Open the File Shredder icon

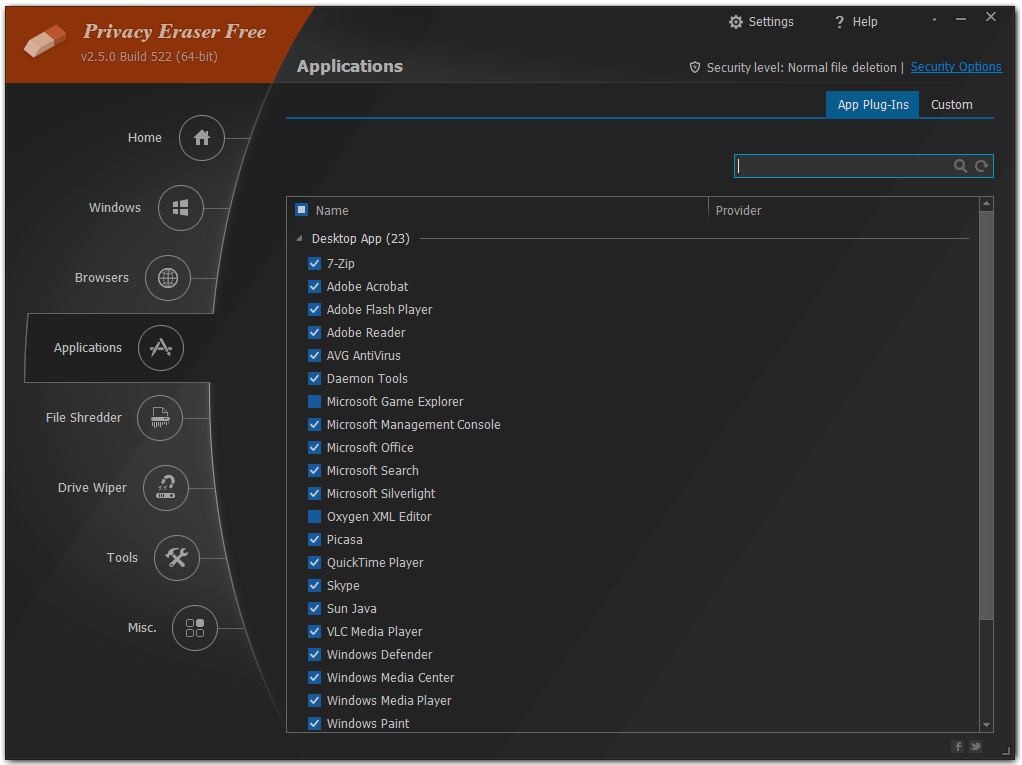(x=160, y=418)
